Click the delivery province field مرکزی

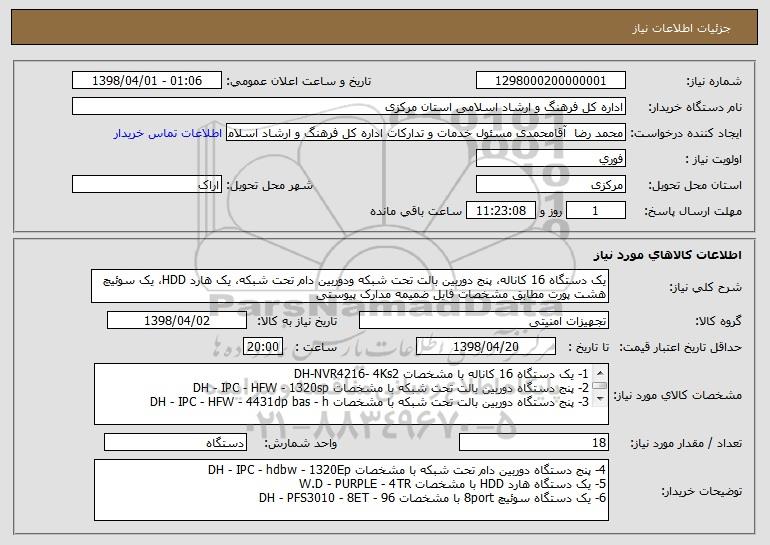coord(550,185)
